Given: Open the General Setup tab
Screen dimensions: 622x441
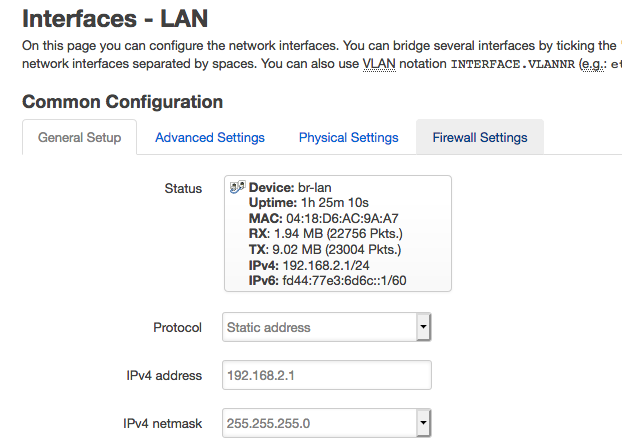Looking at the screenshot, I should 79,137.
